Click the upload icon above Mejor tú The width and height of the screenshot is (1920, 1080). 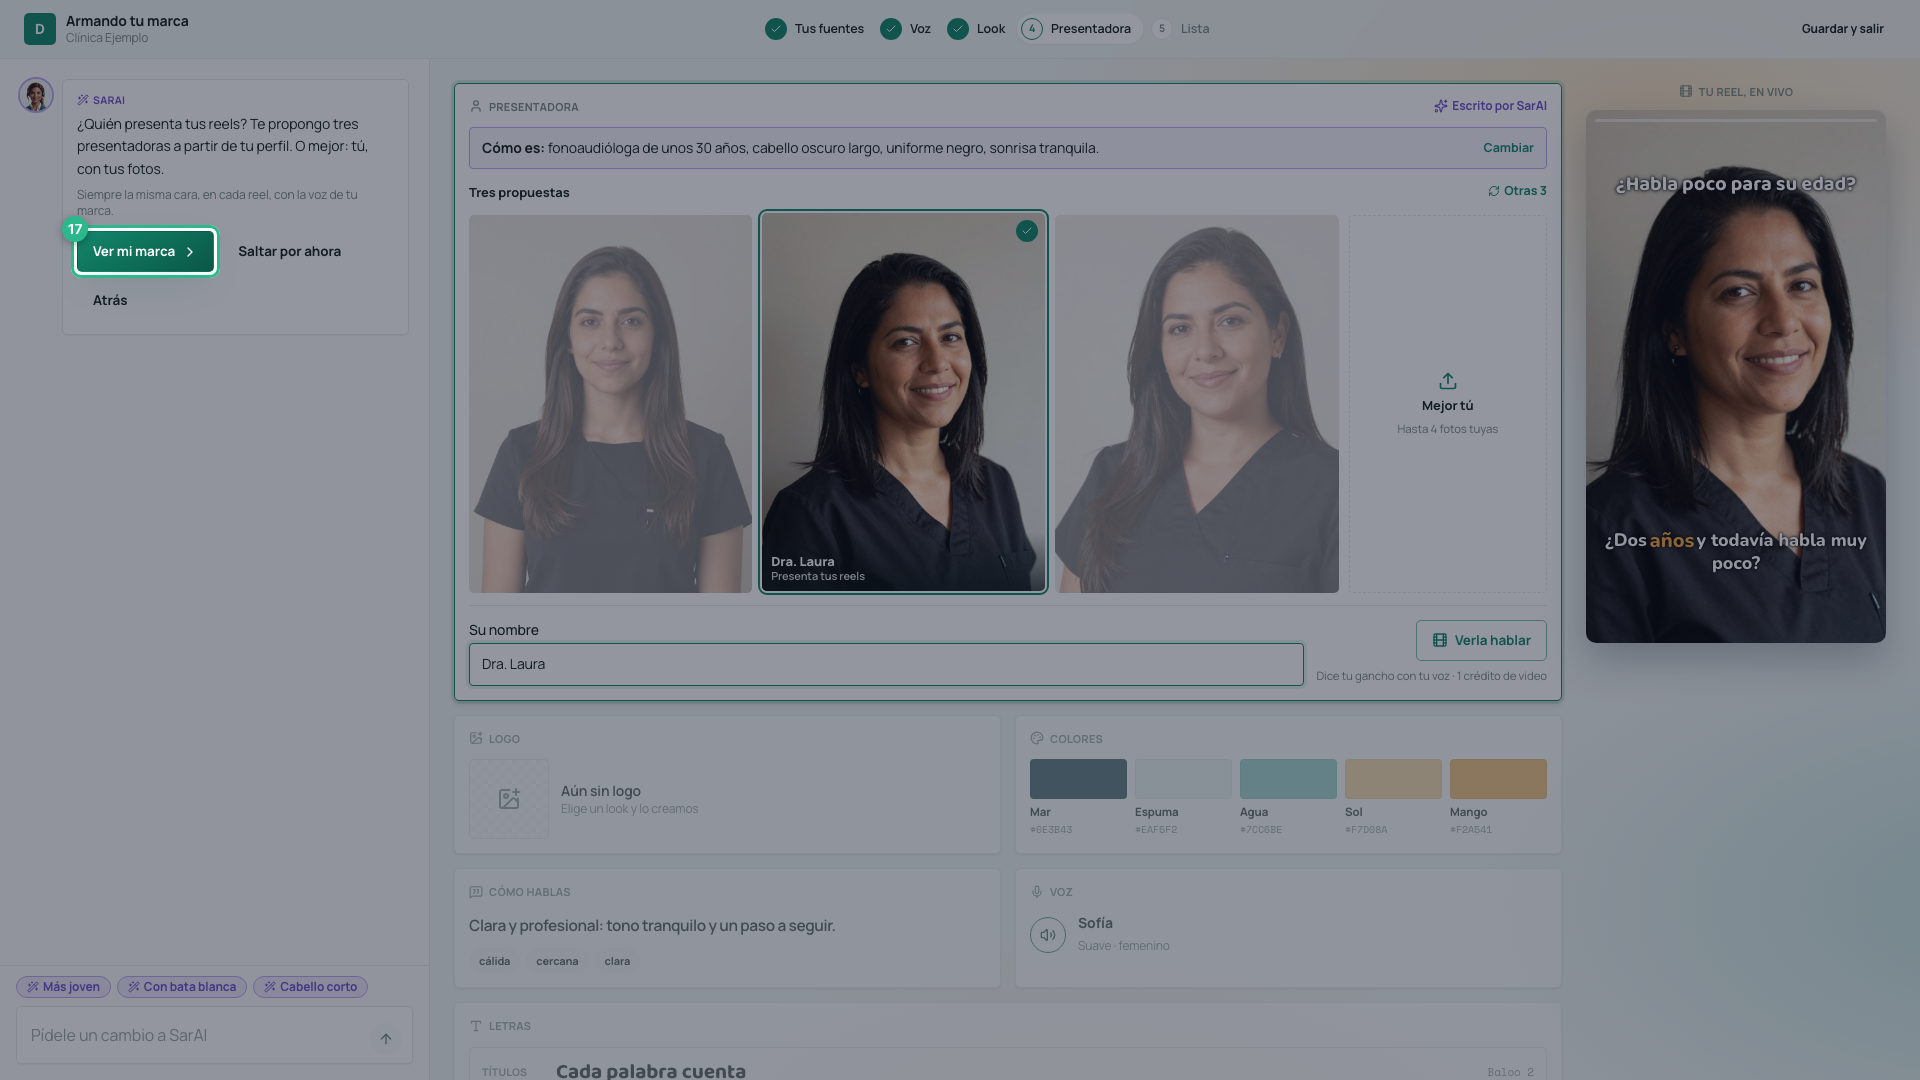tap(1448, 381)
